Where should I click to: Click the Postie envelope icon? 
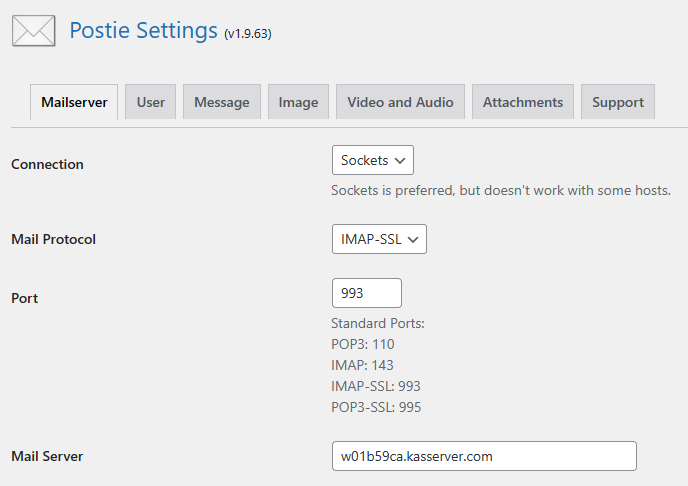[x=33, y=31]
